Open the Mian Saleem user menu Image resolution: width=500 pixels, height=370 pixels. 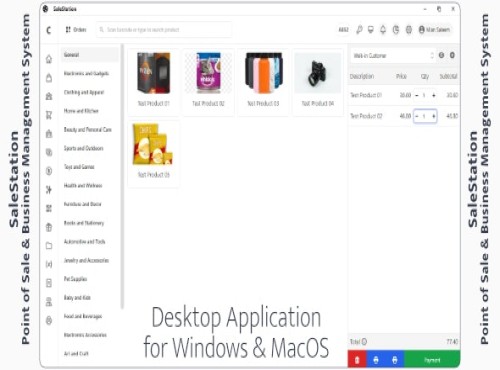(434, 30)
